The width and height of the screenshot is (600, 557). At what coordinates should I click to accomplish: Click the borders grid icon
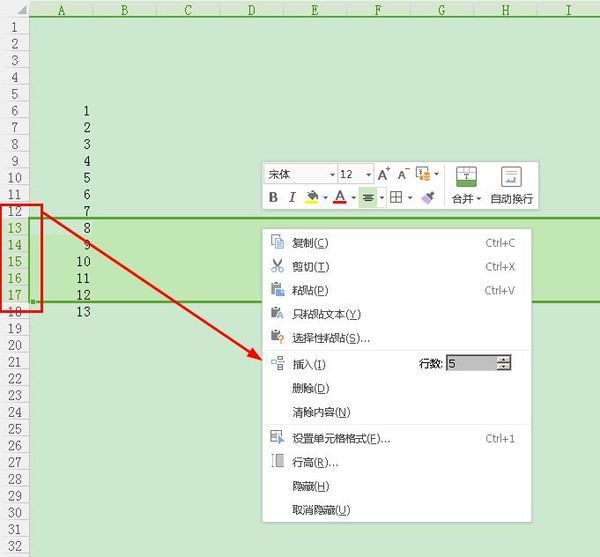[396, 197]
